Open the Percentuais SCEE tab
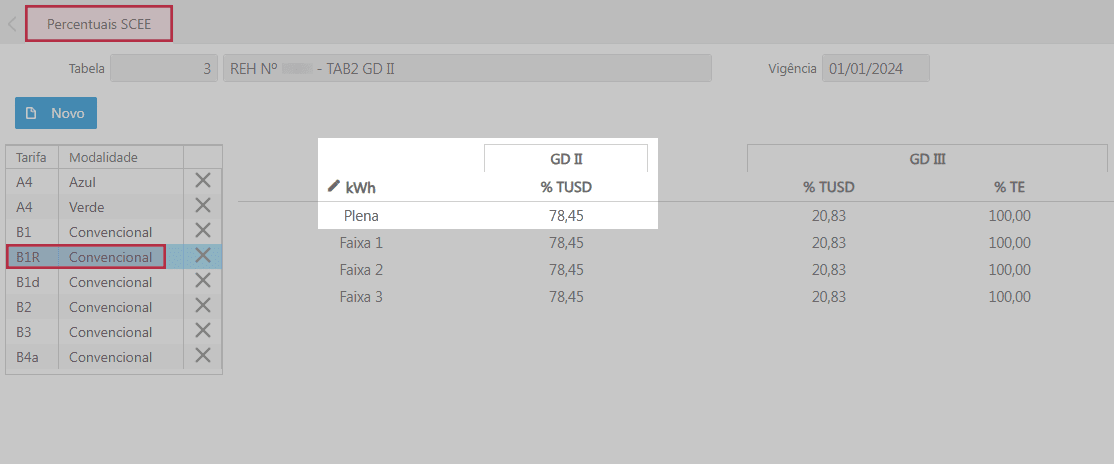The image size is (1114, 464). (99, 24)
